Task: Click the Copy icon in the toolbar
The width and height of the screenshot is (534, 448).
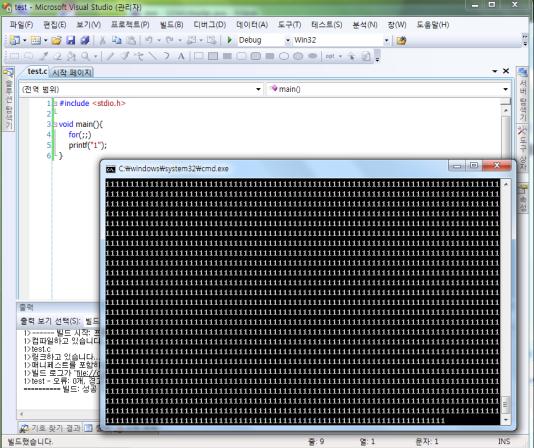Action: click(x=117, y=41)
